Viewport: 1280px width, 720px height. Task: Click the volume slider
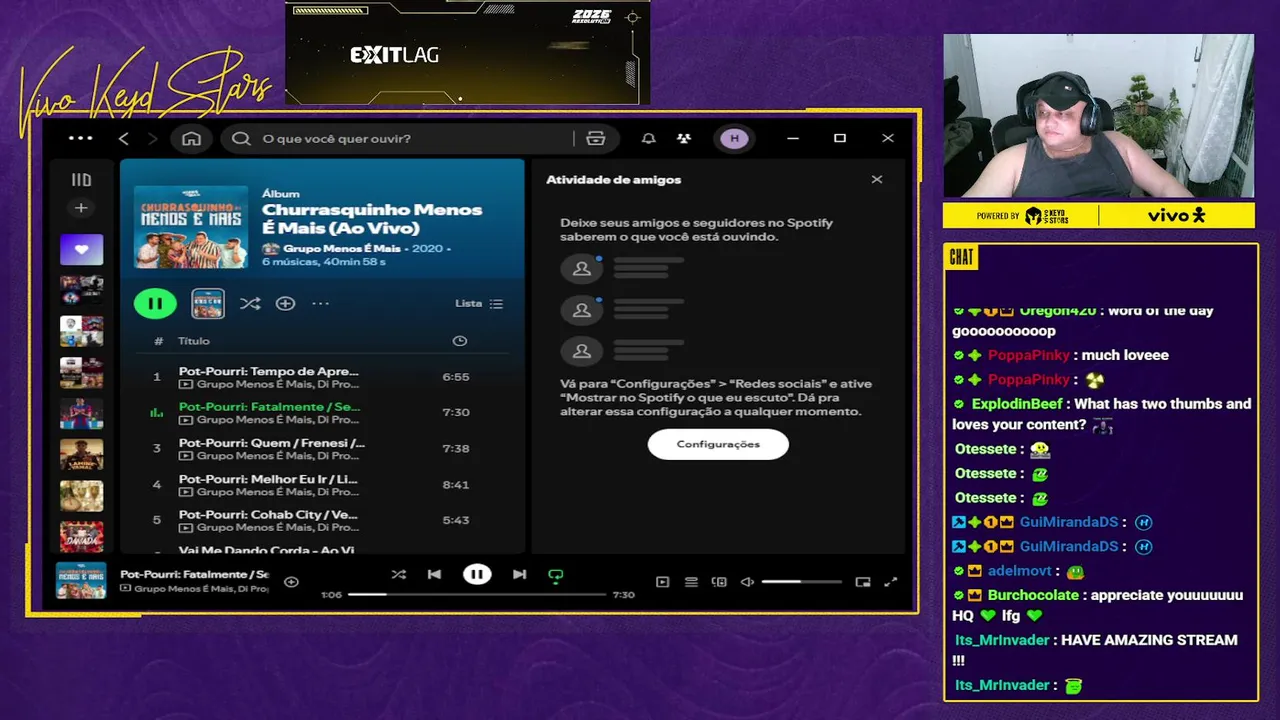801,582
